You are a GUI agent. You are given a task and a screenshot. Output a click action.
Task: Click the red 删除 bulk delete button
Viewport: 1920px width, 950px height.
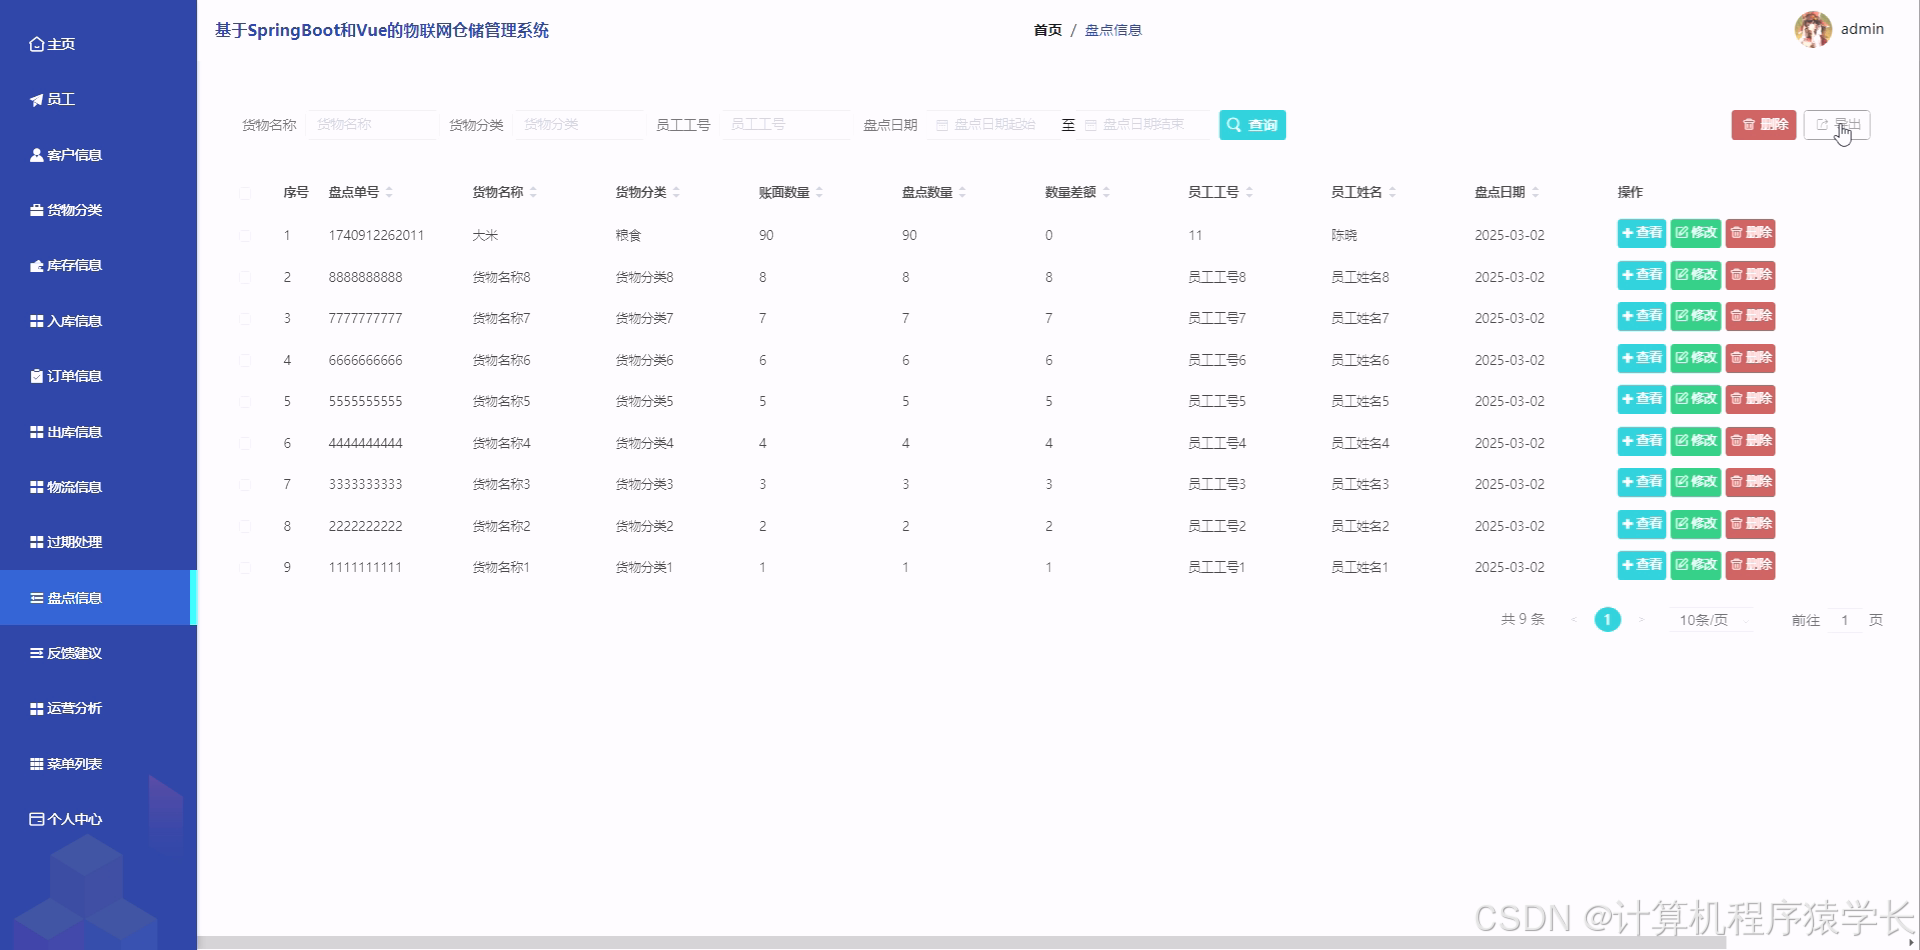click(x=1763, y=125)
